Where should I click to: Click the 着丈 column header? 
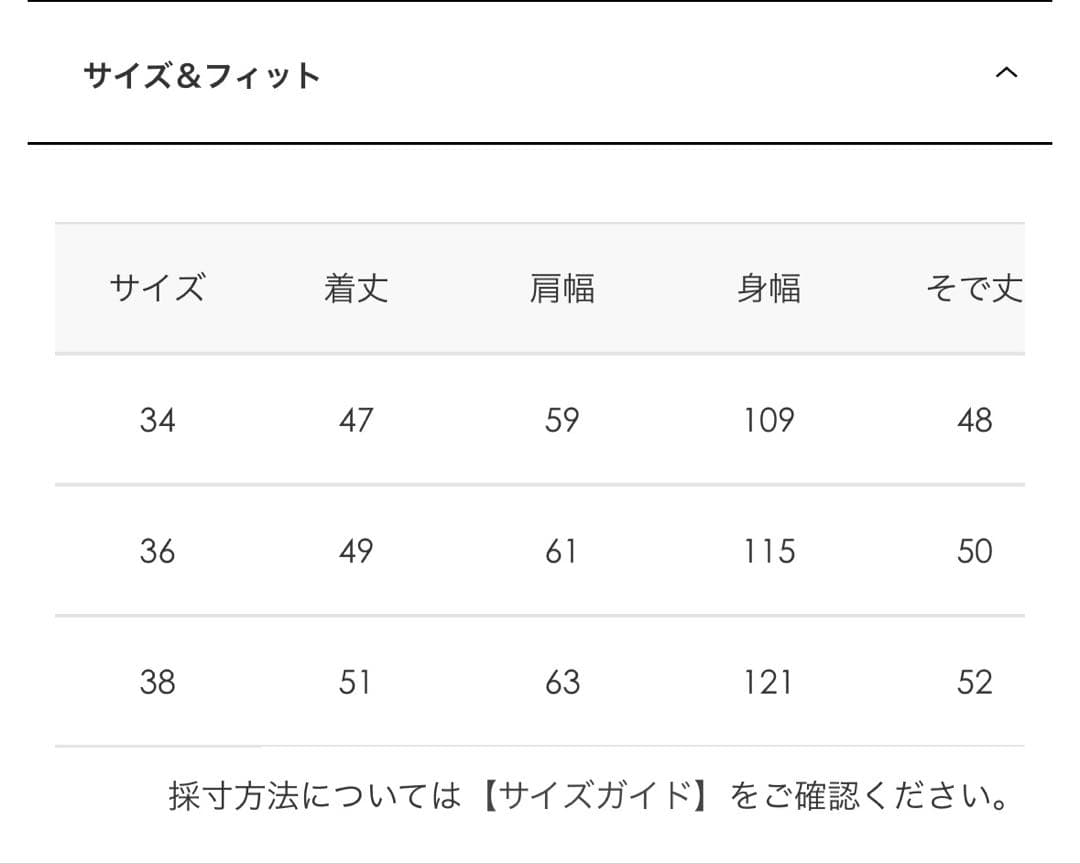tap(355, 289)
